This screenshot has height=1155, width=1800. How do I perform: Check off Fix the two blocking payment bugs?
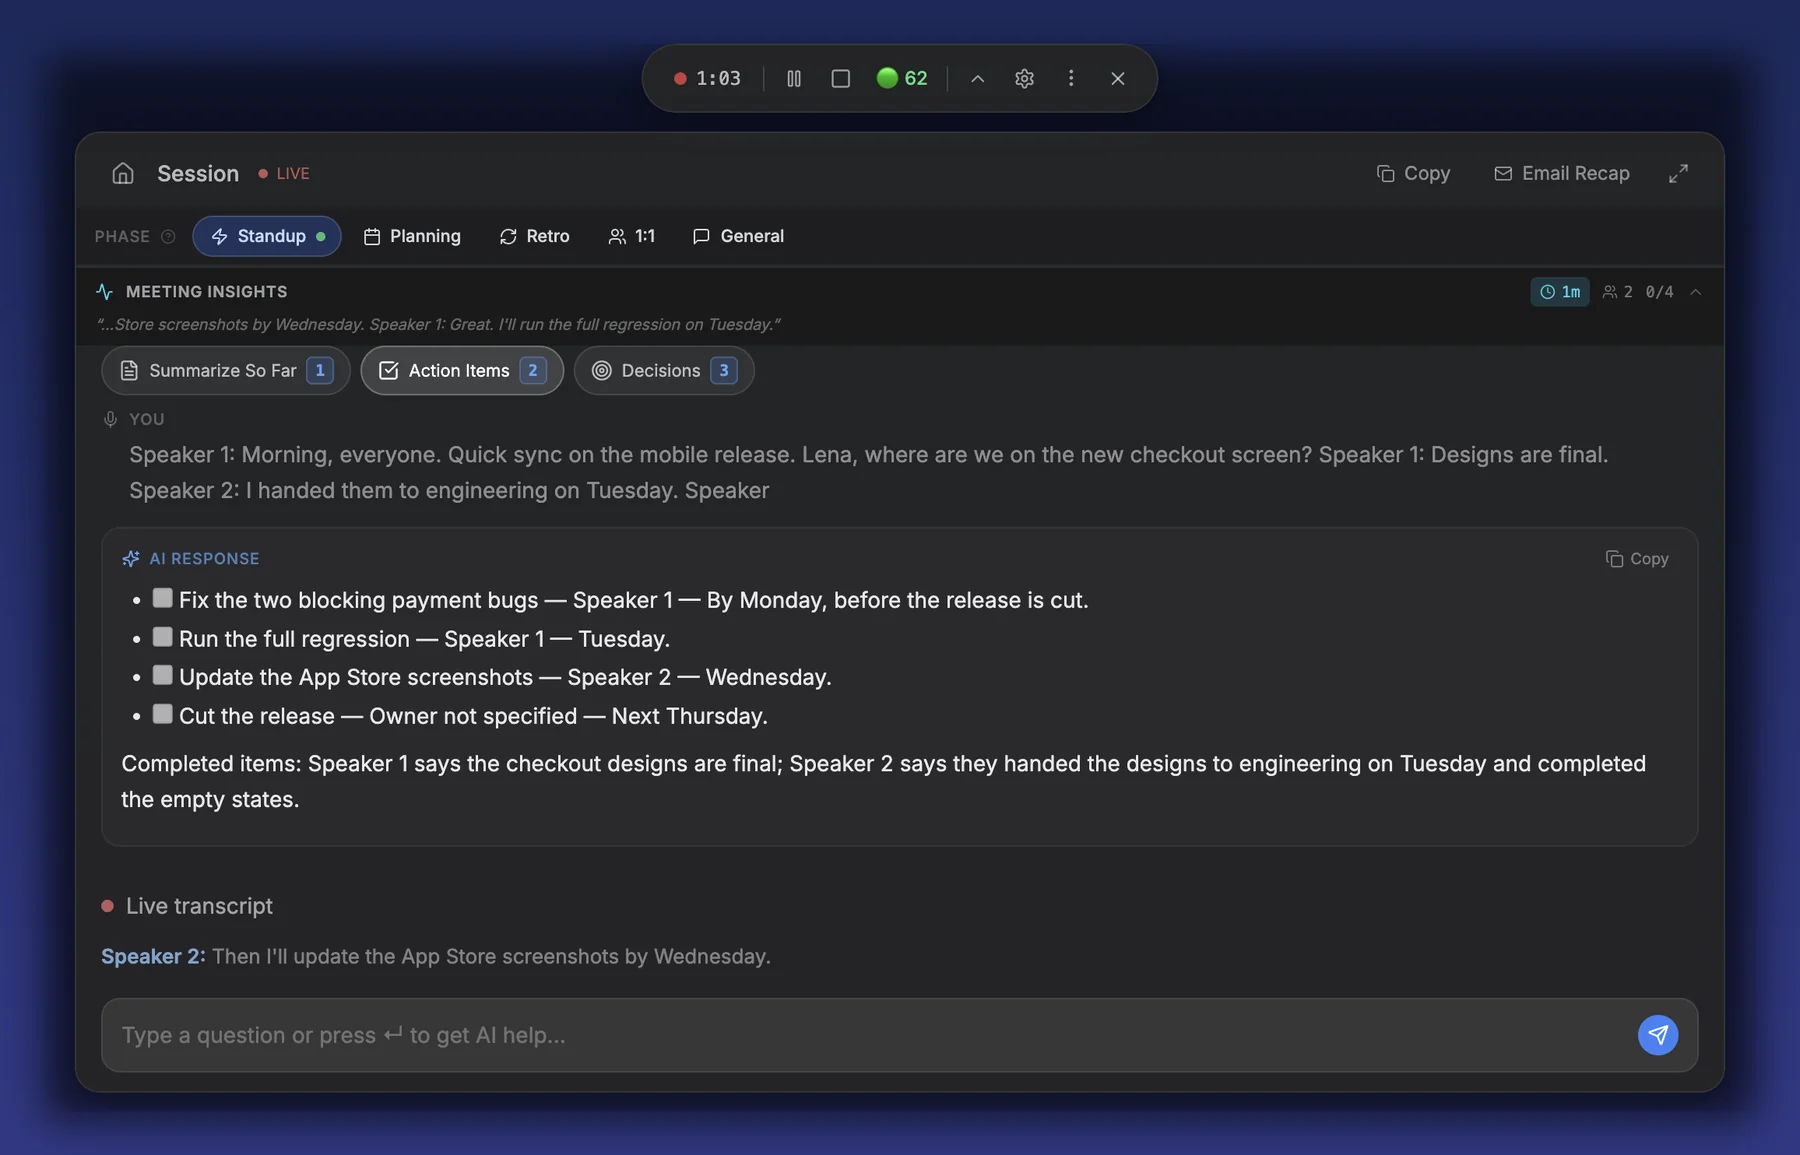click(x=162, y=598)
